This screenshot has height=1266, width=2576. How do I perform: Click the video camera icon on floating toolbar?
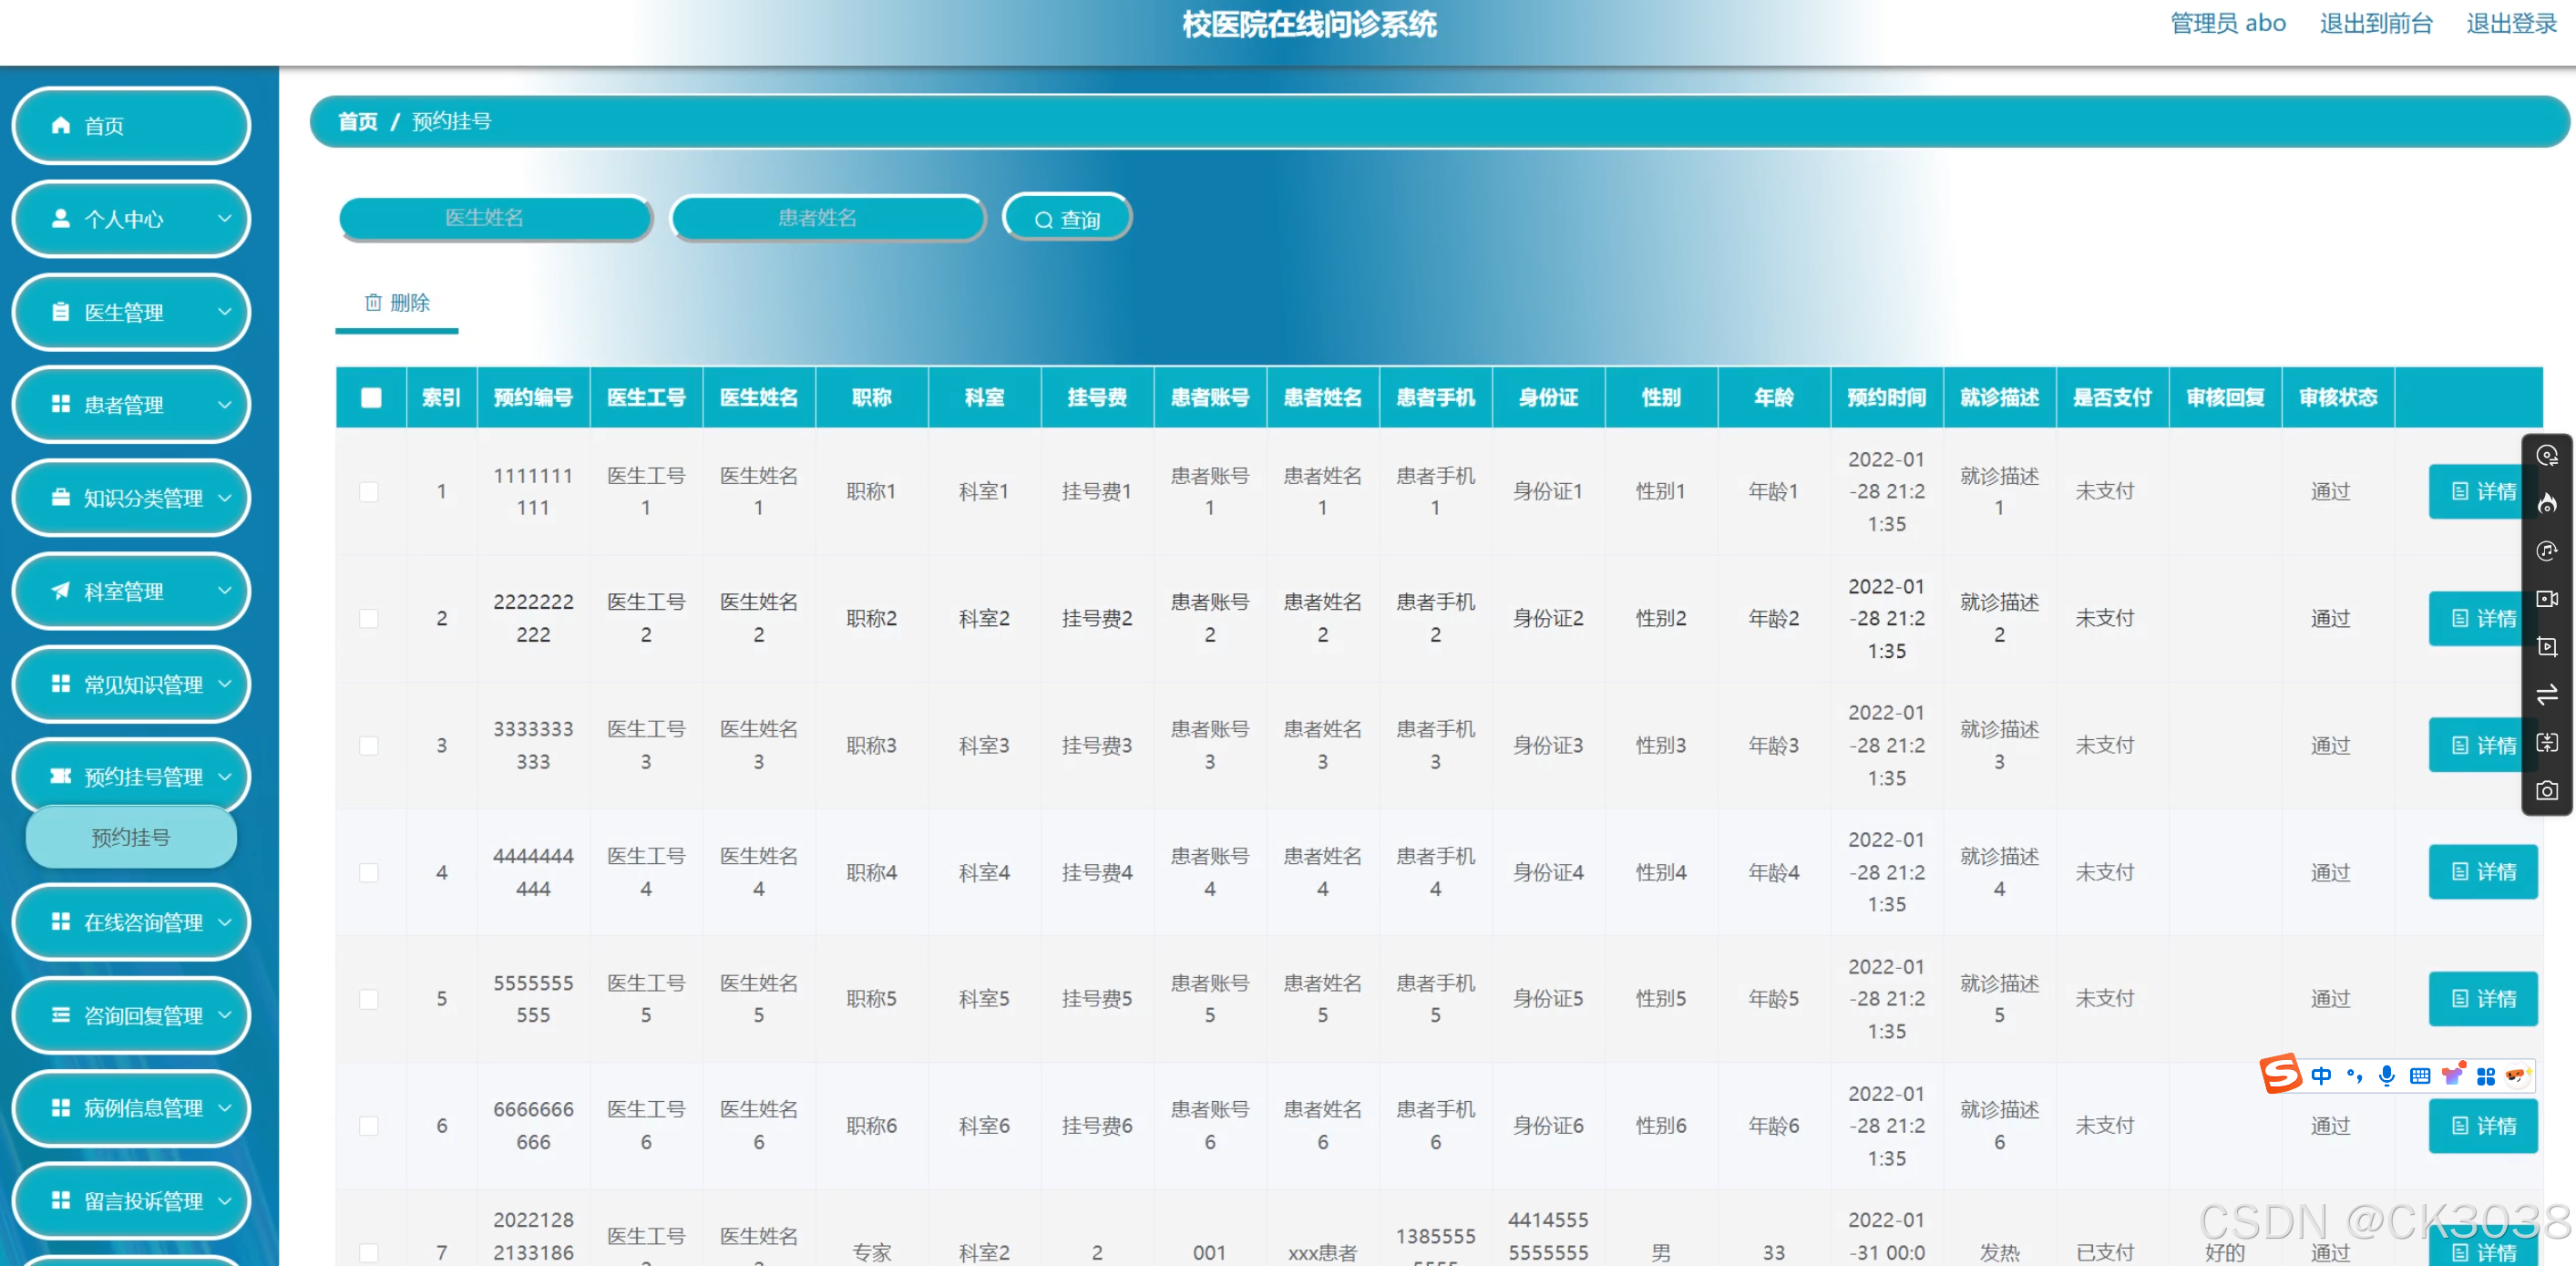pos(2547,599)
